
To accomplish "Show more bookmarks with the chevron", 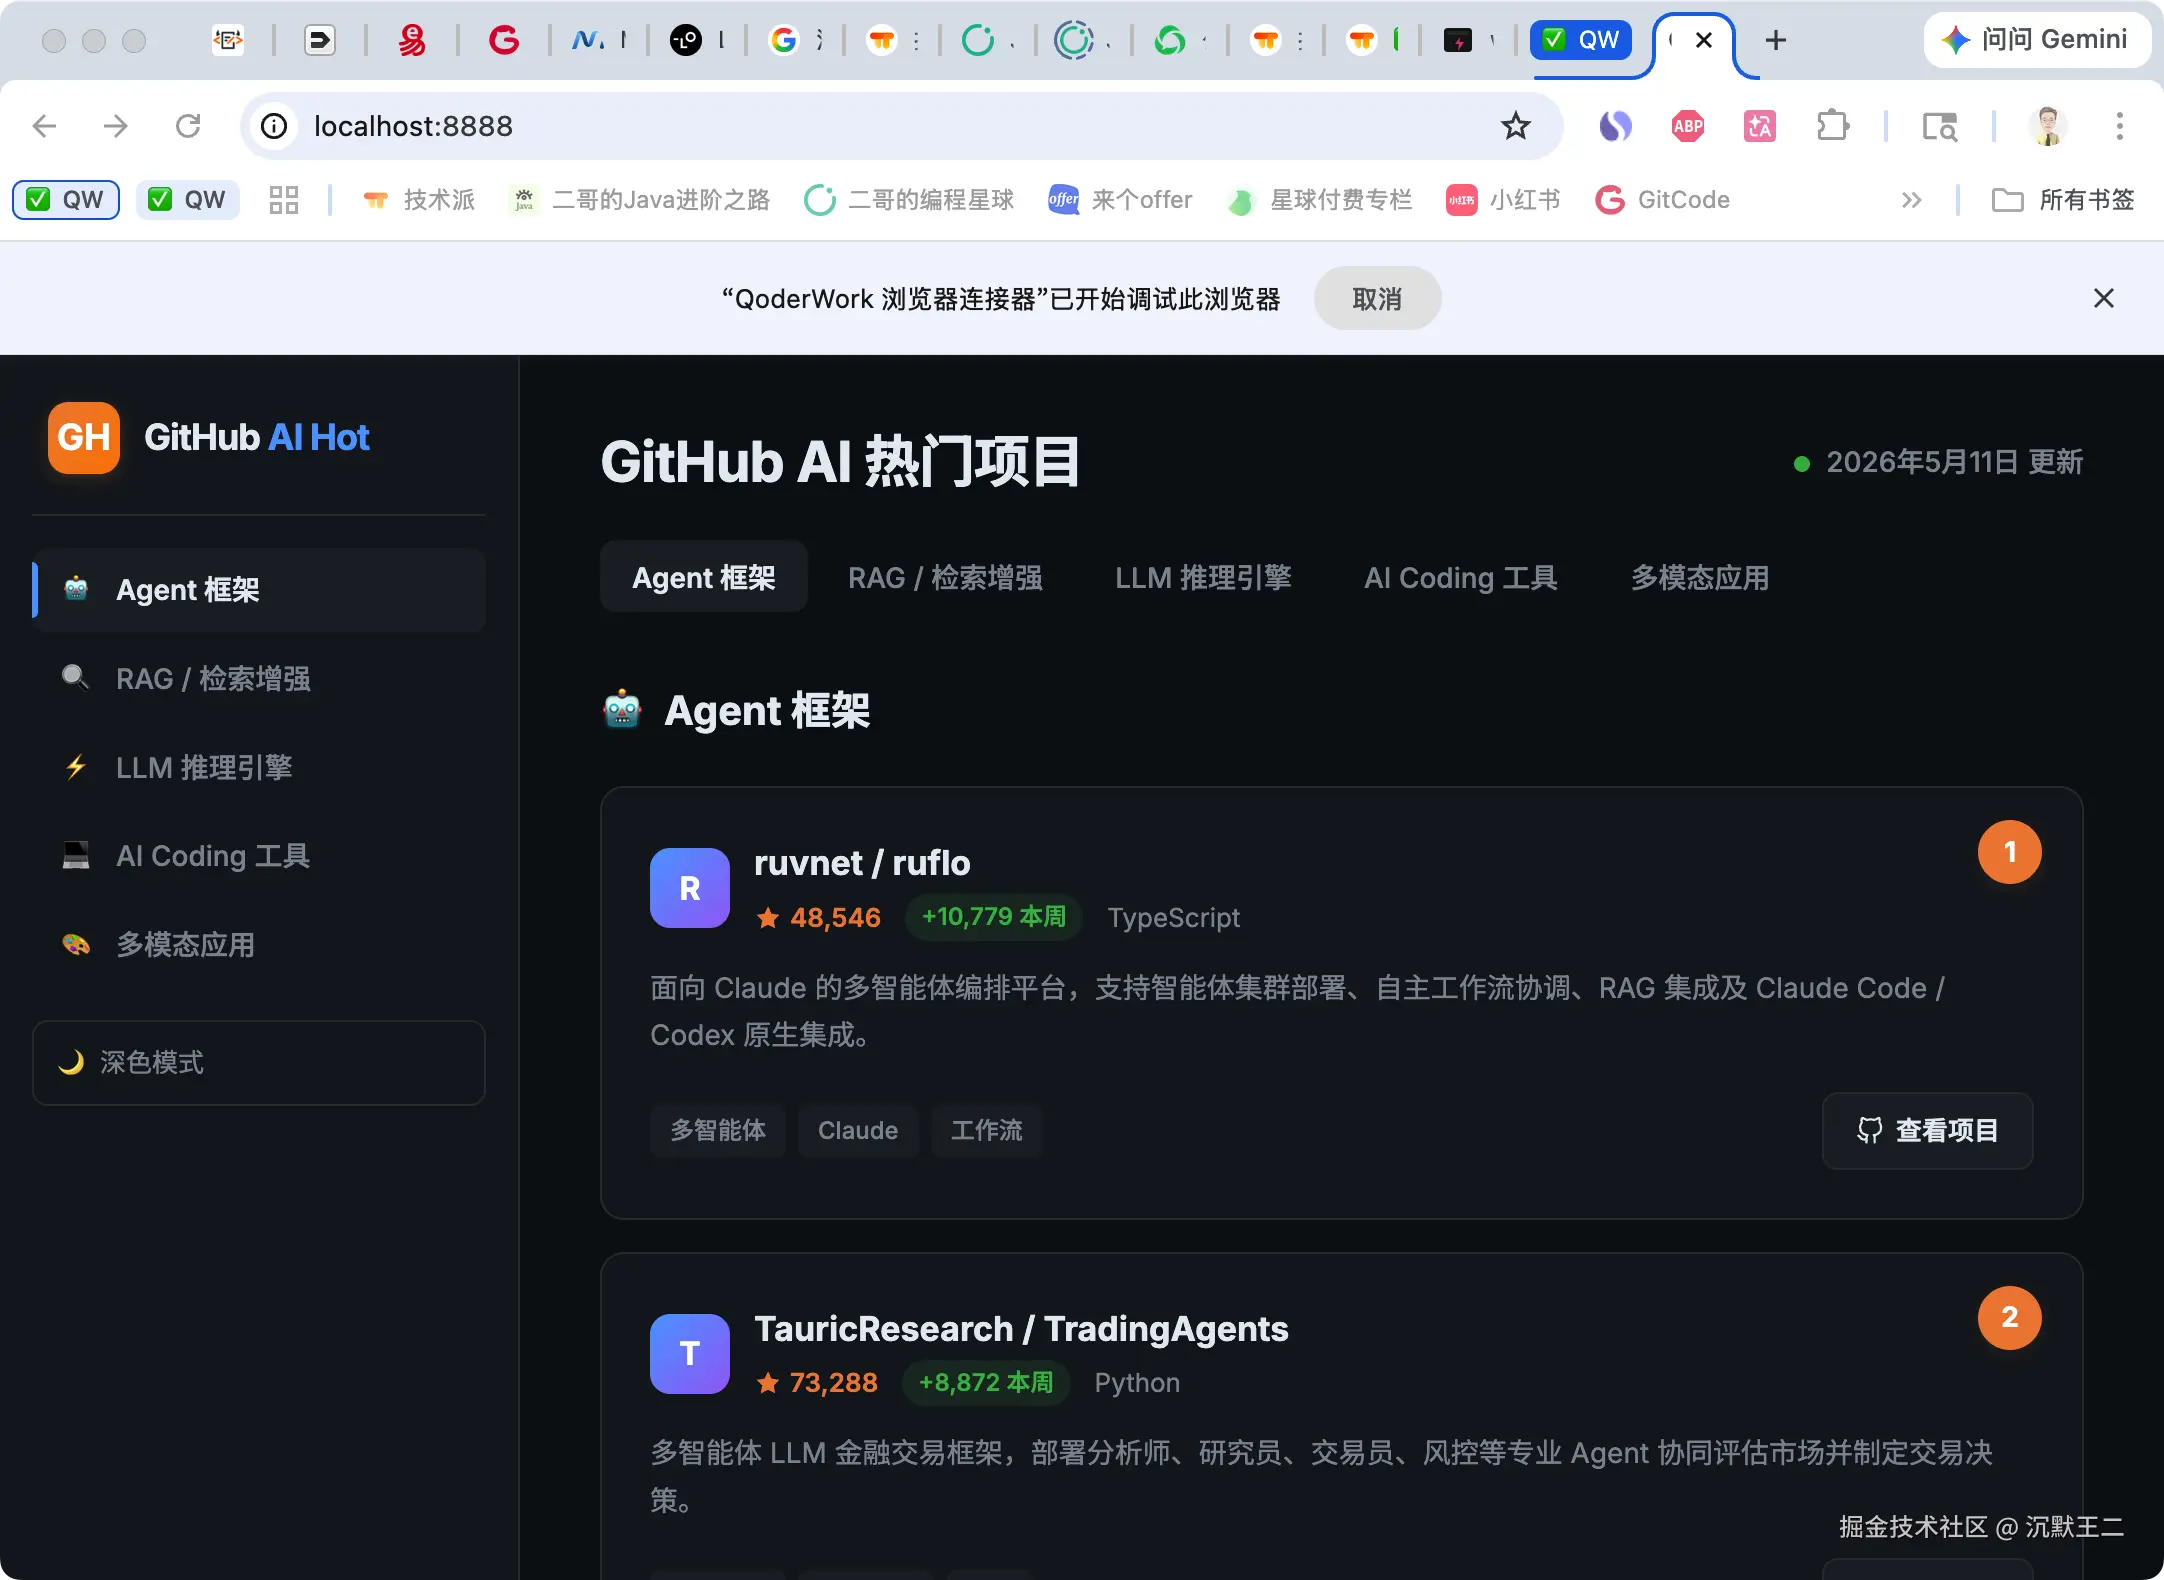I will [x=1912, y=200].
